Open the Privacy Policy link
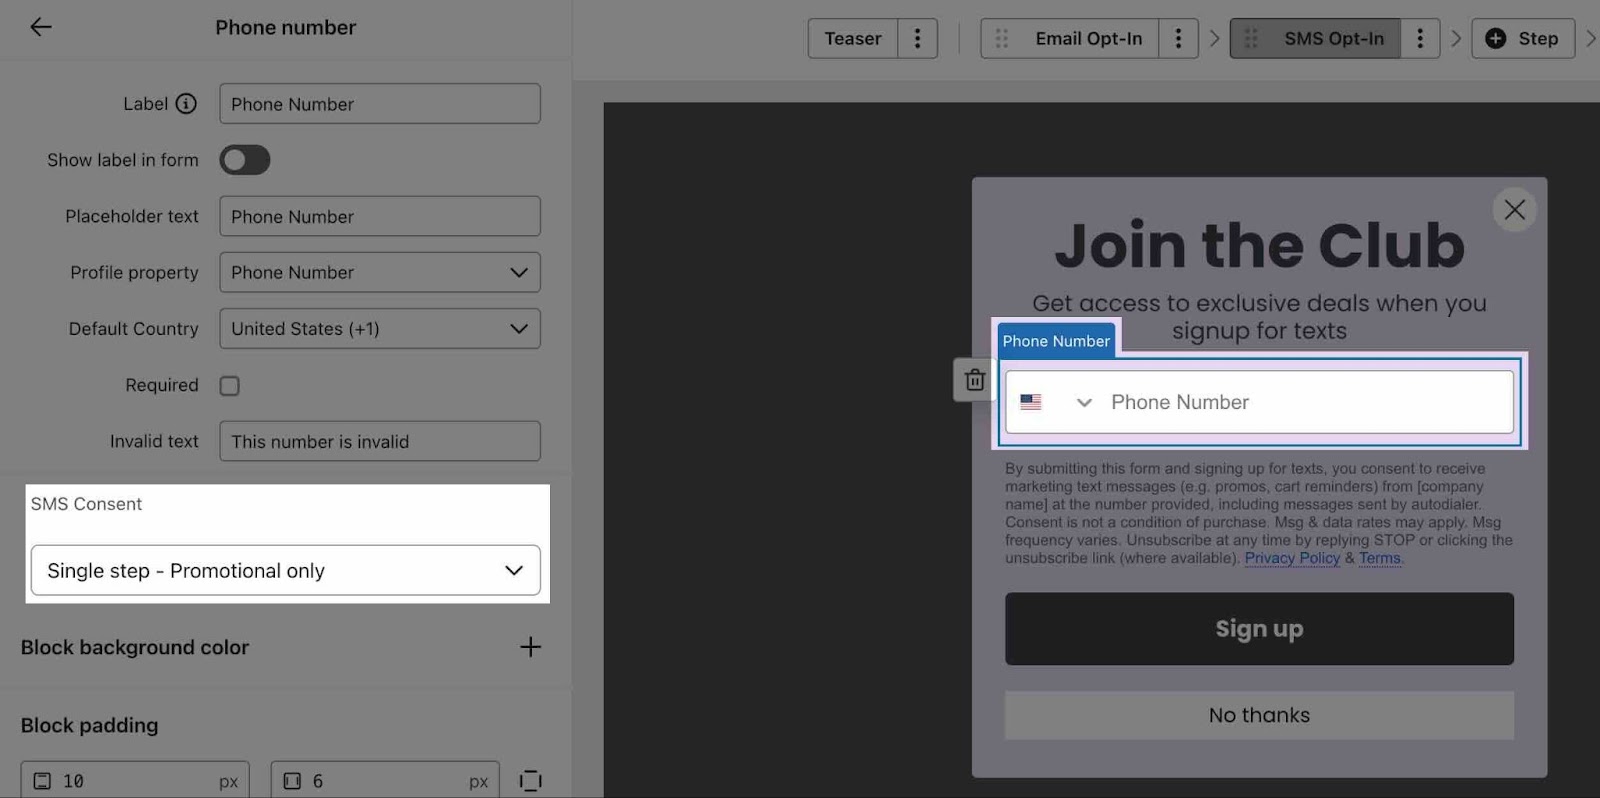This screenshot has width=1600, height=798. (1291, 559)
